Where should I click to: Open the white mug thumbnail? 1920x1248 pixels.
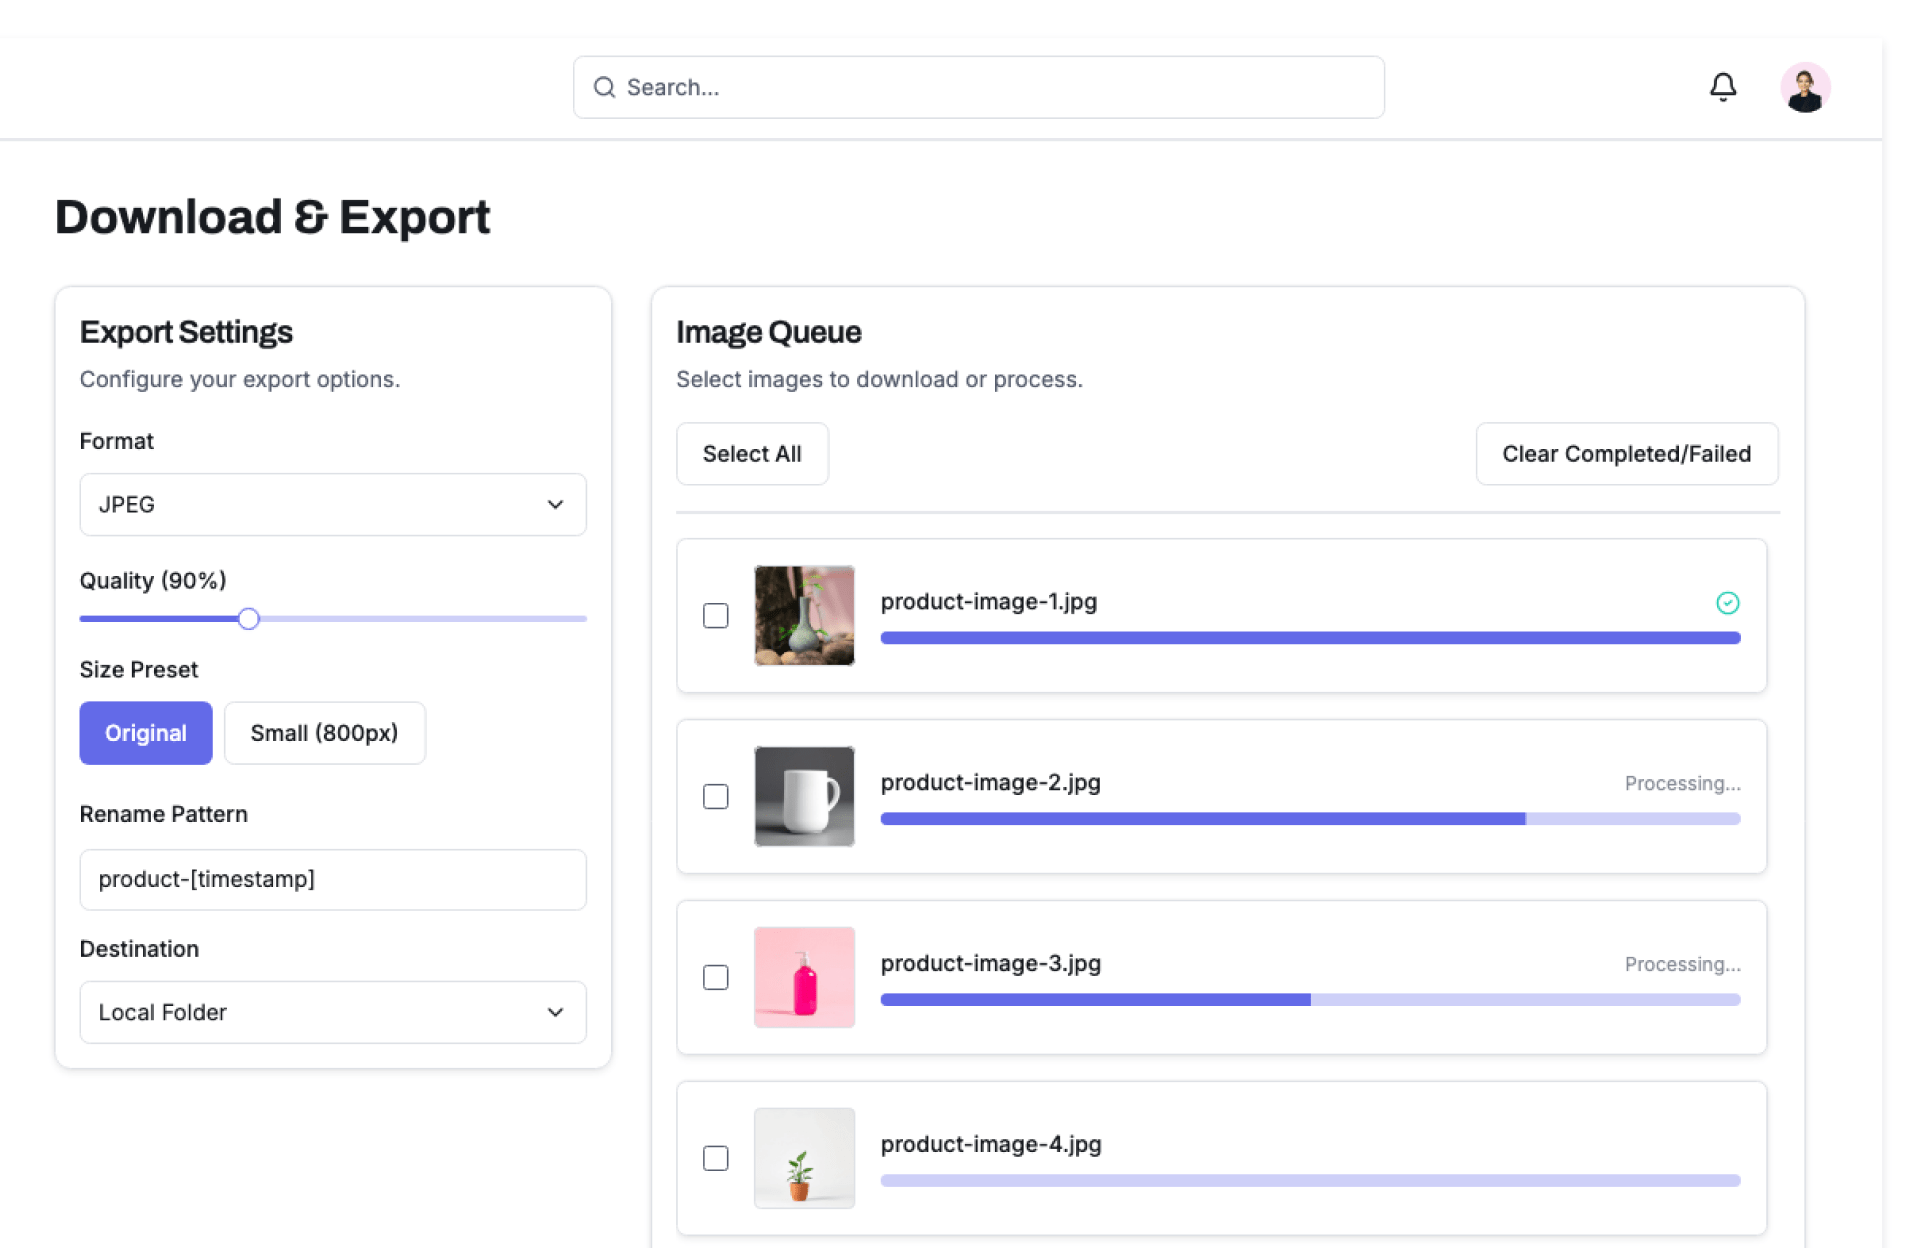[804, 796]
